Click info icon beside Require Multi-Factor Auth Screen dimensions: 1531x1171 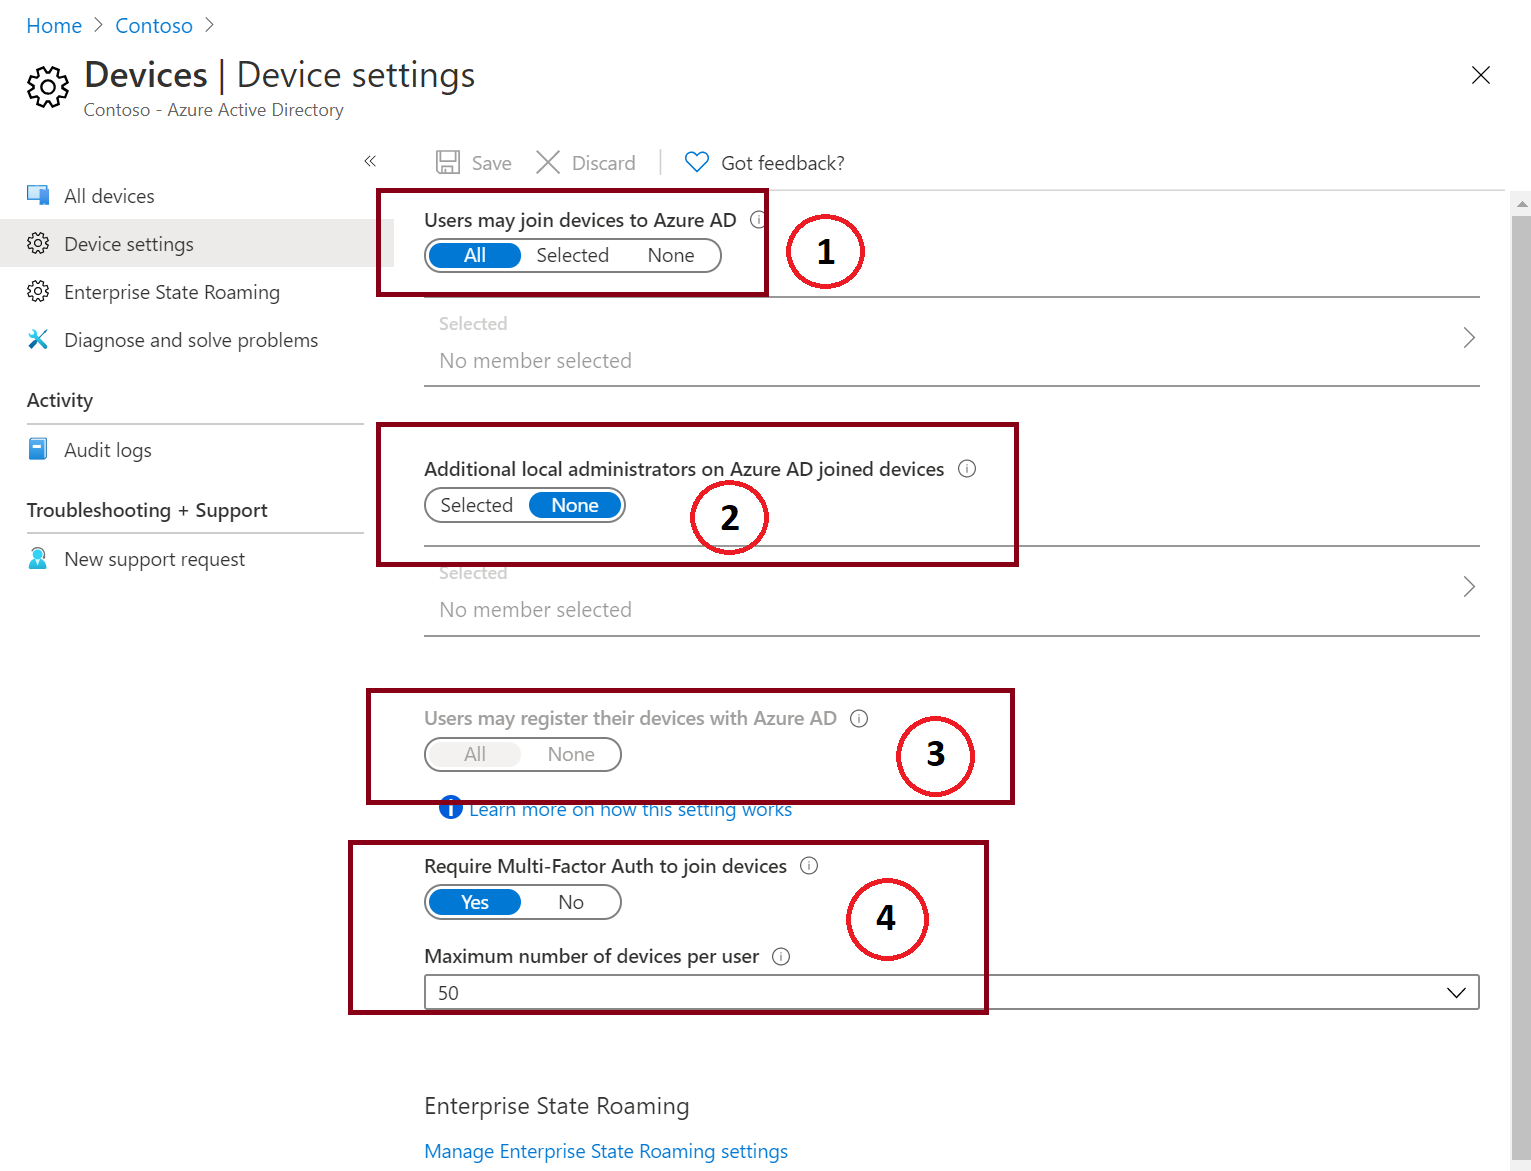click(809, 865)
